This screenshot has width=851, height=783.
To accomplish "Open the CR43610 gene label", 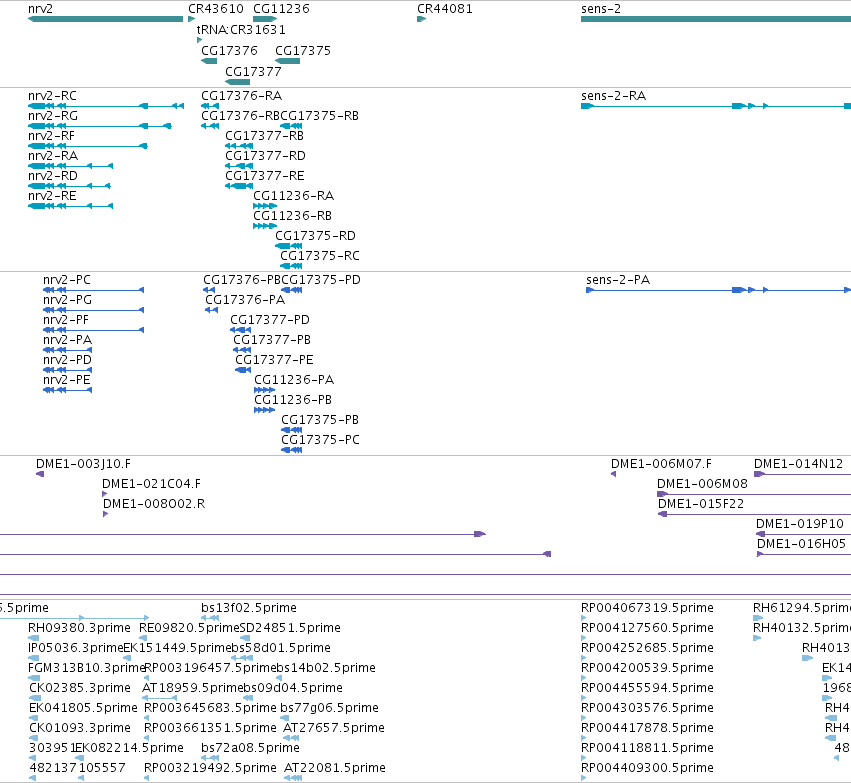I will pos(215,9).
